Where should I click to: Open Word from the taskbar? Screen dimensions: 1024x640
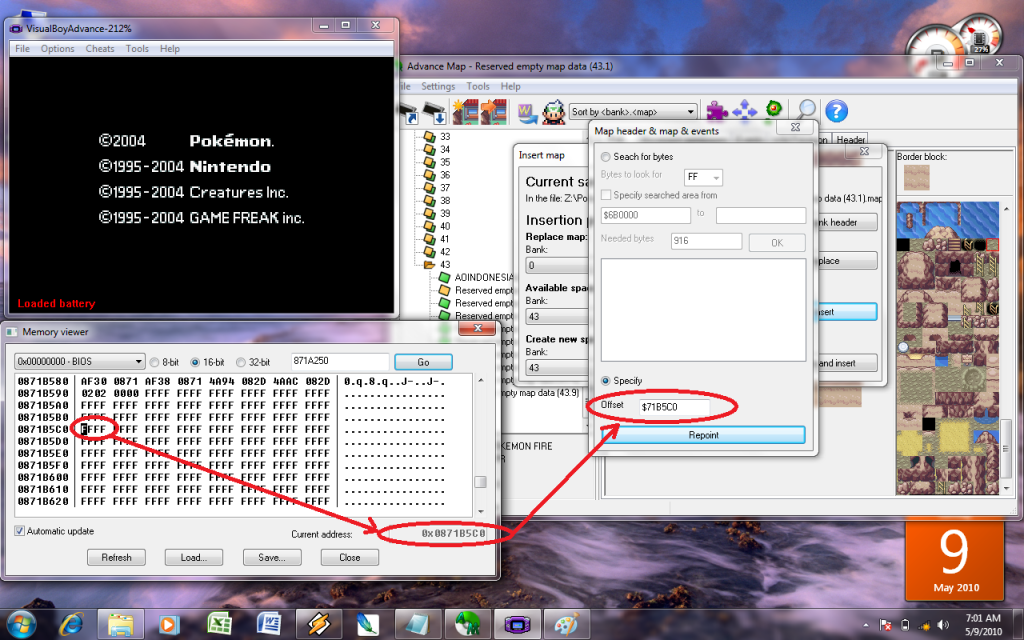point(268,624)
